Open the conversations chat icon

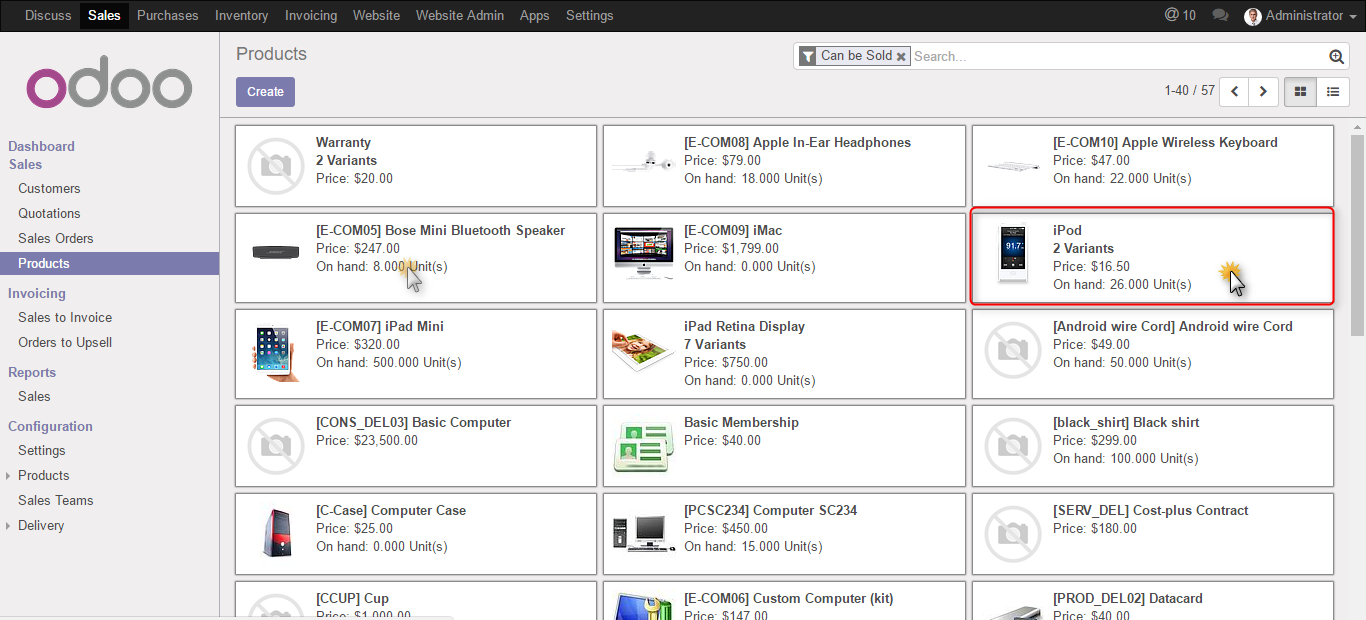(x=1220, y=16)
